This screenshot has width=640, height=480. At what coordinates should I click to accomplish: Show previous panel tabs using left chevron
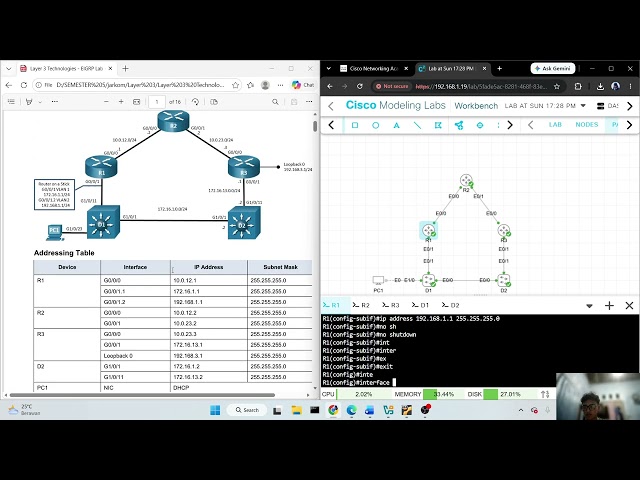[x=531, y=125]
